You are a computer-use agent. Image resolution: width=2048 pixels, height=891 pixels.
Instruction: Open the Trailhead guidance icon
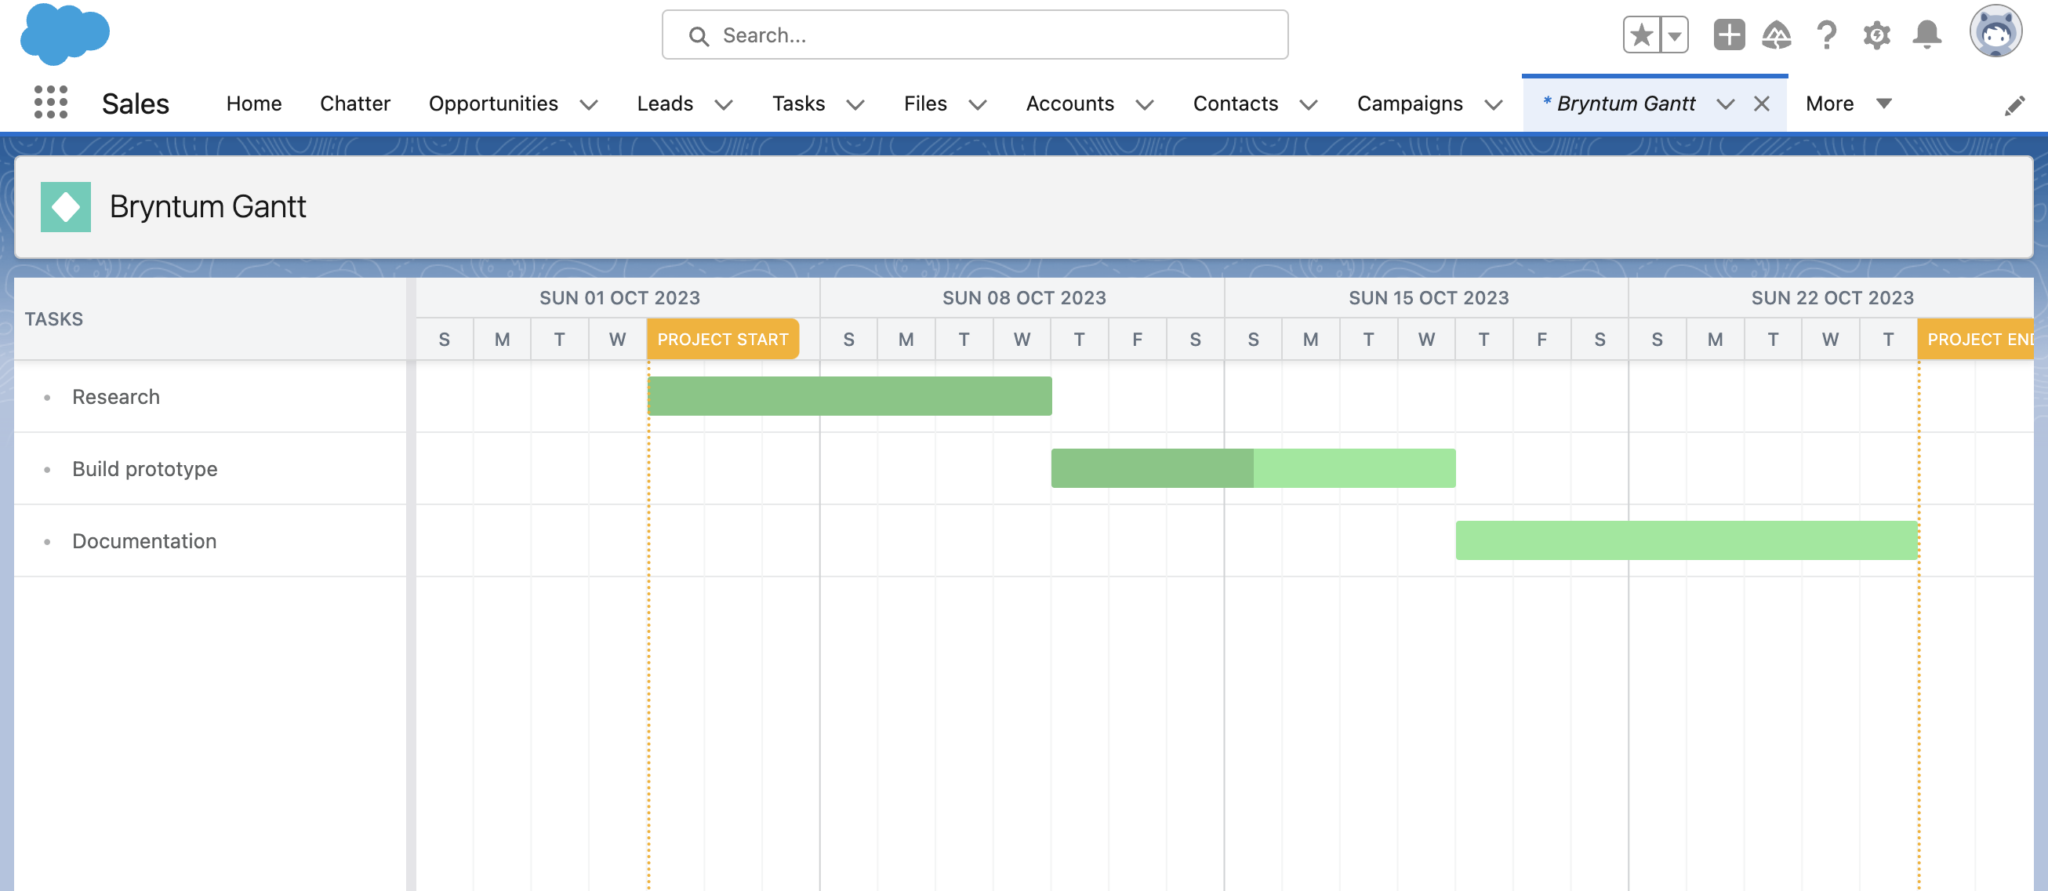[x=1776, y=35]
